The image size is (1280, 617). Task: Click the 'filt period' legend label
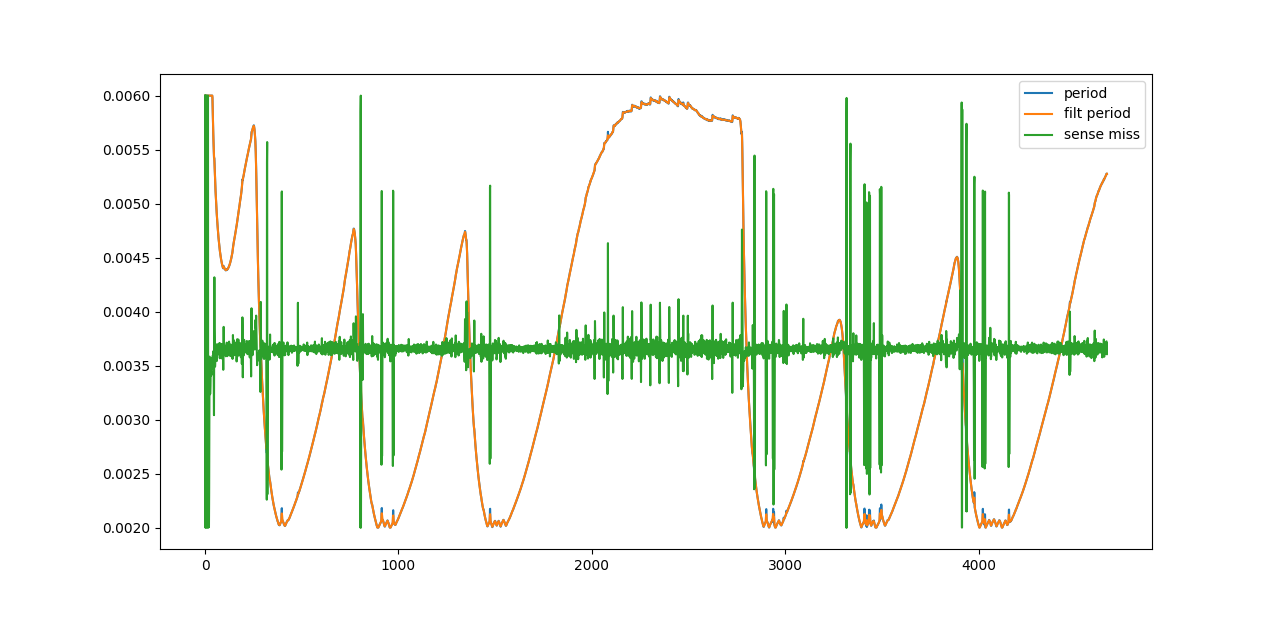coord(1096,114)
